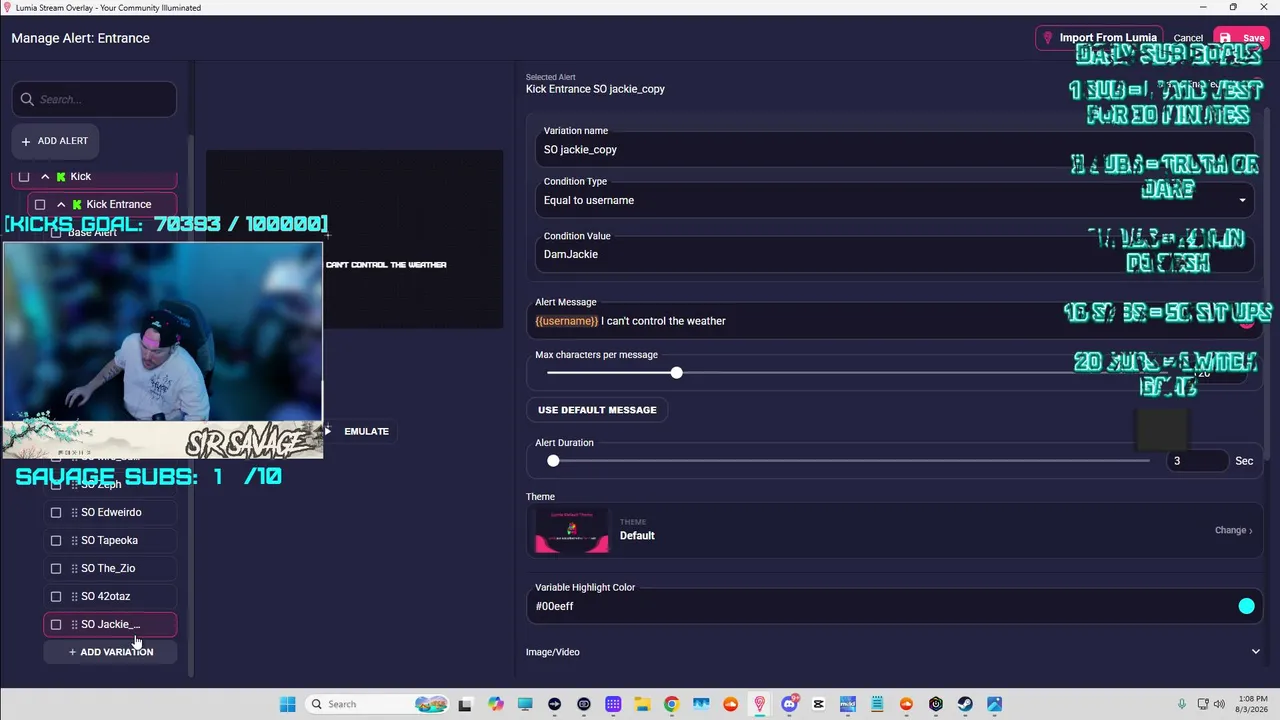Cancel the alert editing
Image resolution: width=1280 pixels, height=720 pixels.
pos(1188,38)
